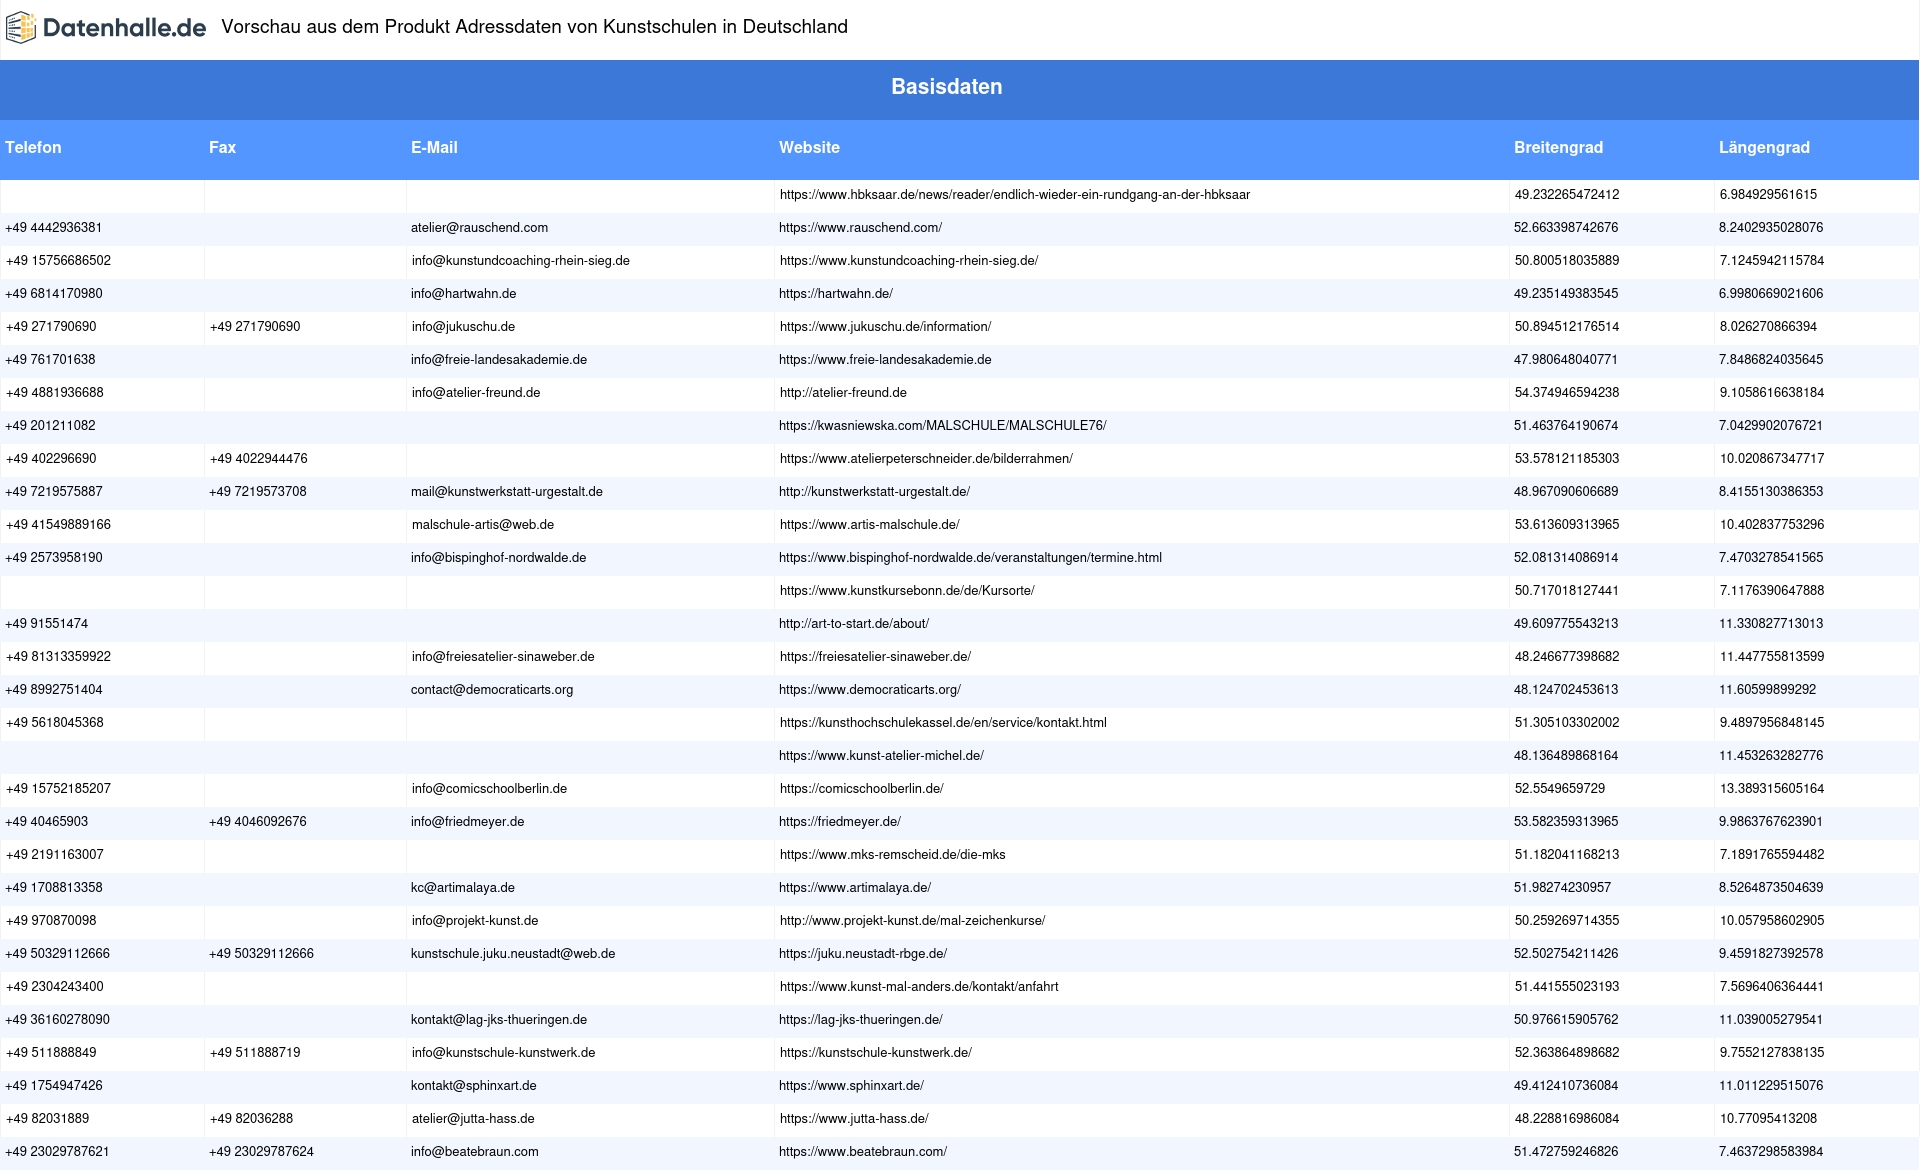Viewport: 1920px width, 1170px height.
Task: Click the Datenhalle.de logo icon
Action: coord(20,28)
